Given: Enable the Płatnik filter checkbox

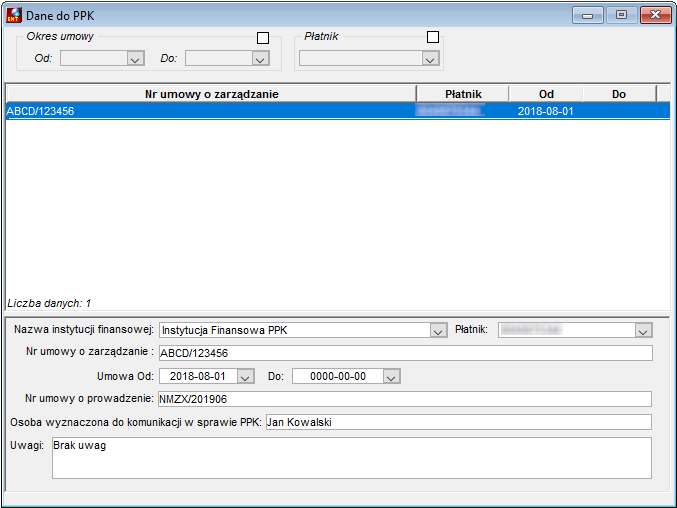Looking at the screenshot, I should [x=433, y=37].
